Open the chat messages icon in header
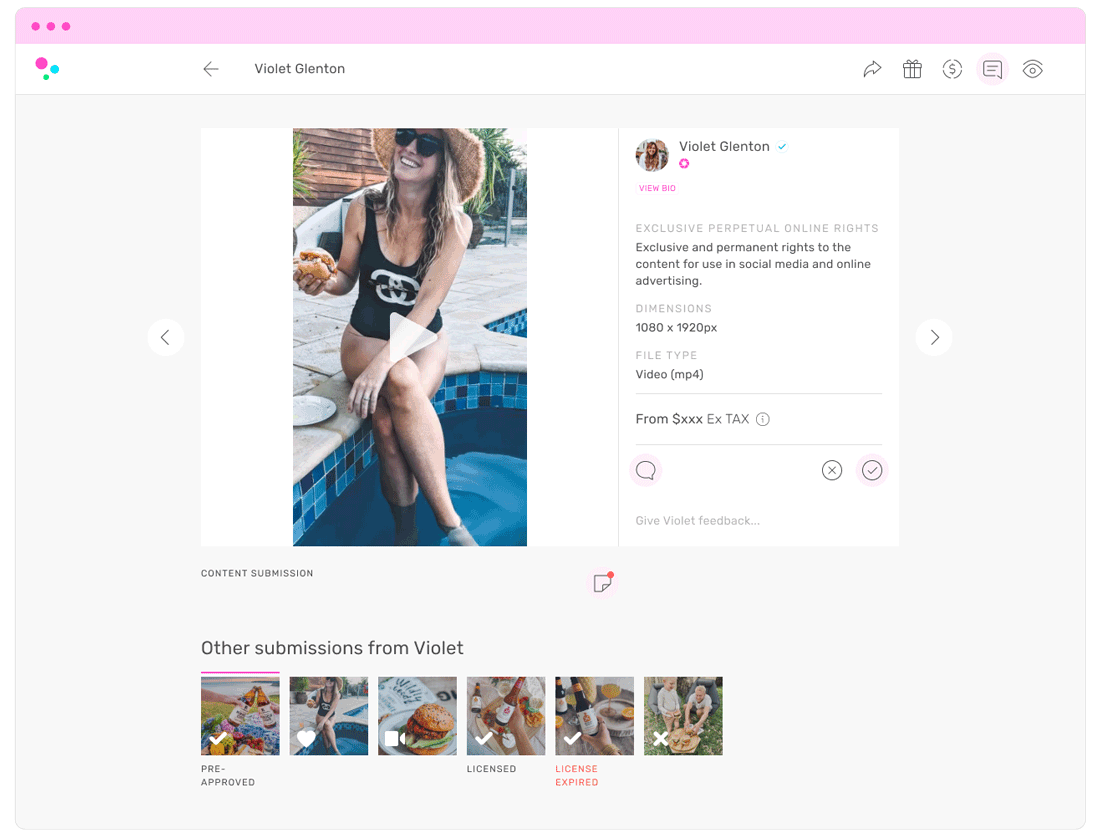 pos(992,69)
